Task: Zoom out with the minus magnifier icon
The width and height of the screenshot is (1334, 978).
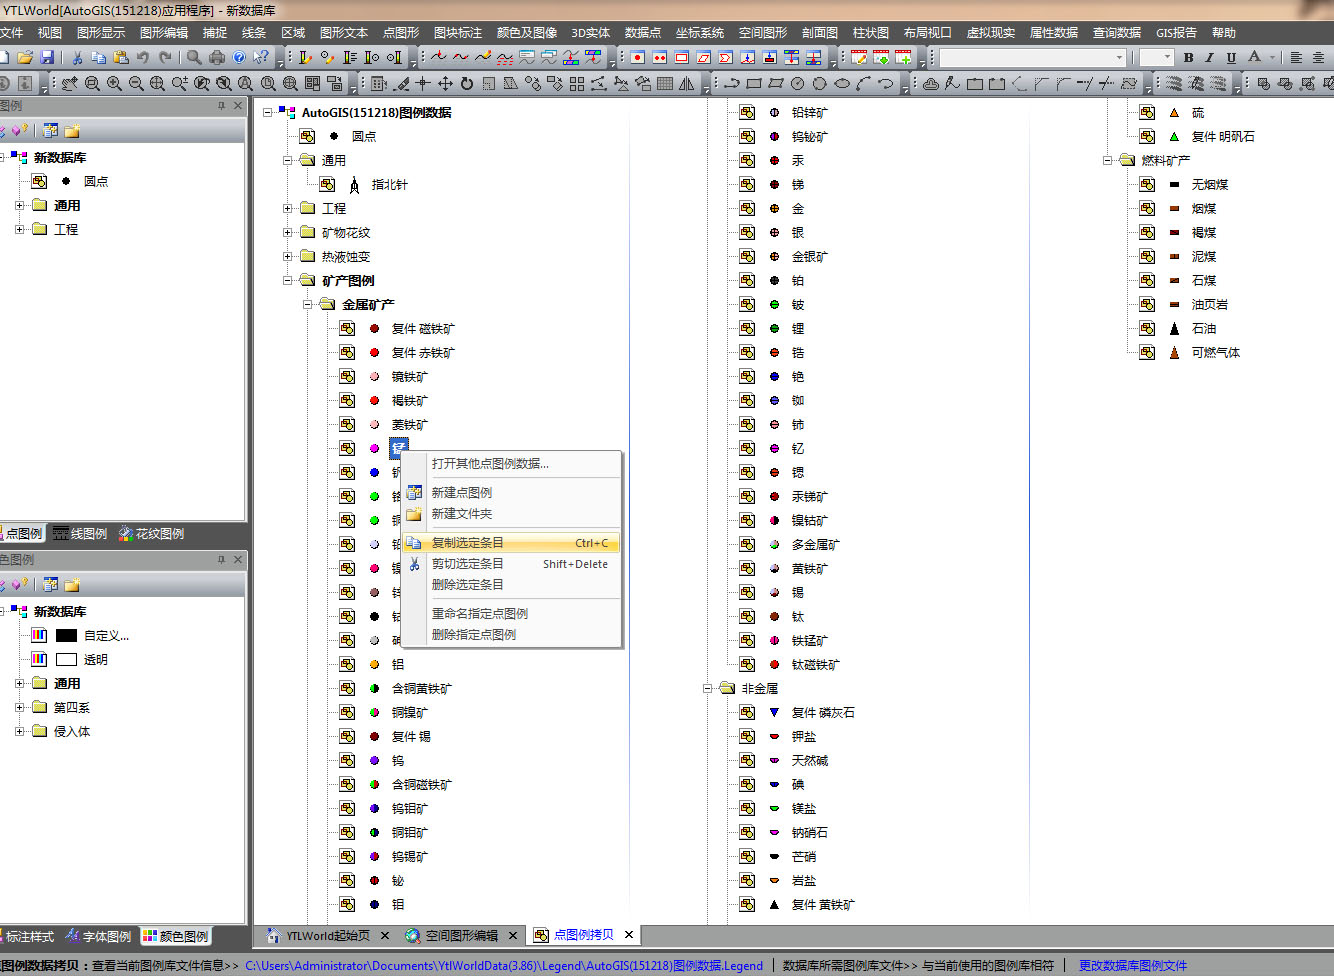Action: (135, 83)
